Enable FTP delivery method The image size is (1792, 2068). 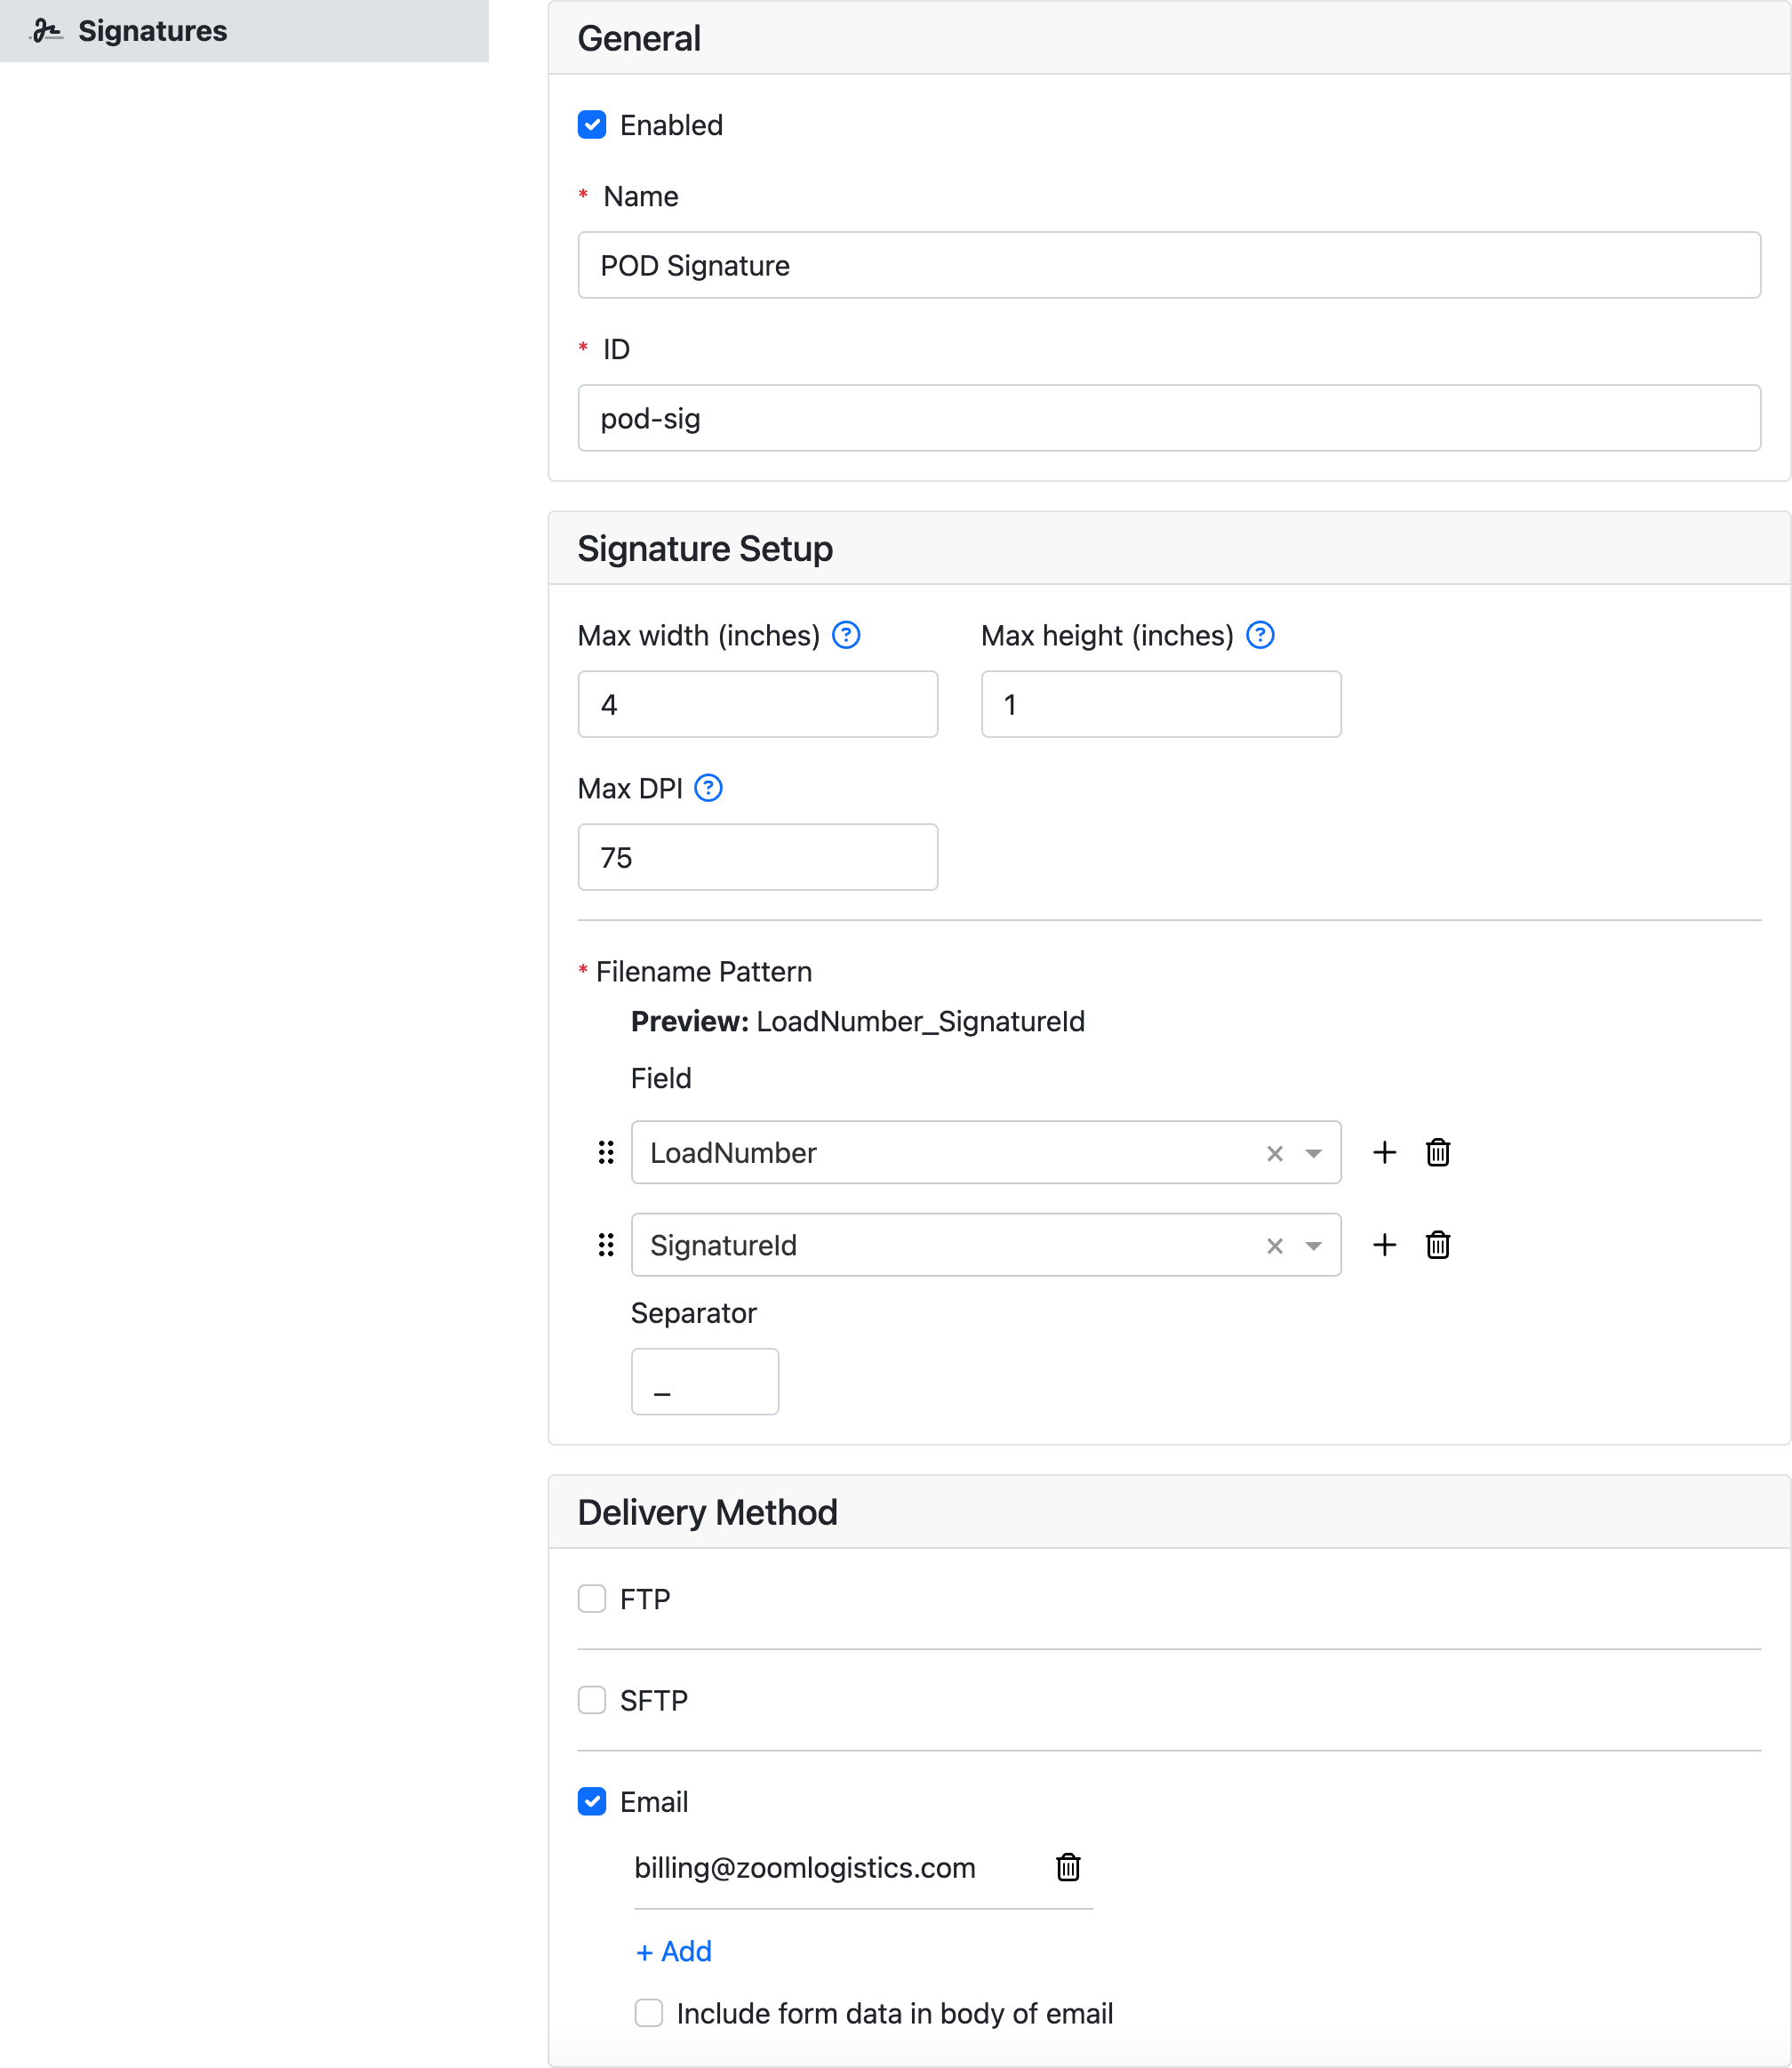592,1598
